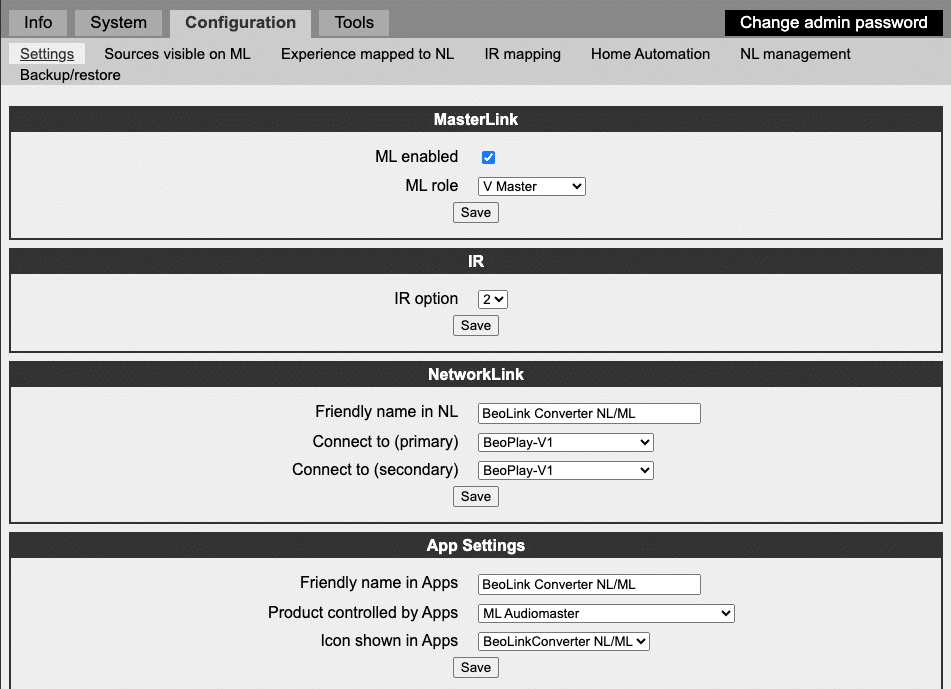Click the App Settings section header

pos(476,545)
